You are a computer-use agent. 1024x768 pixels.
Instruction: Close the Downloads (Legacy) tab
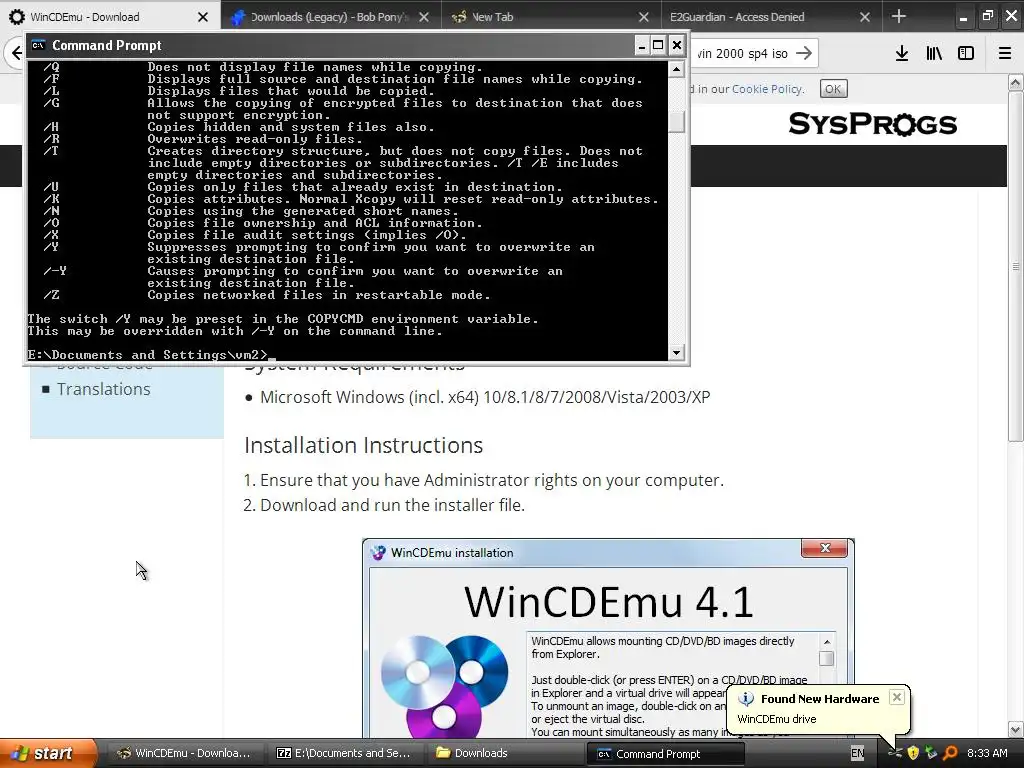(424, 17)
